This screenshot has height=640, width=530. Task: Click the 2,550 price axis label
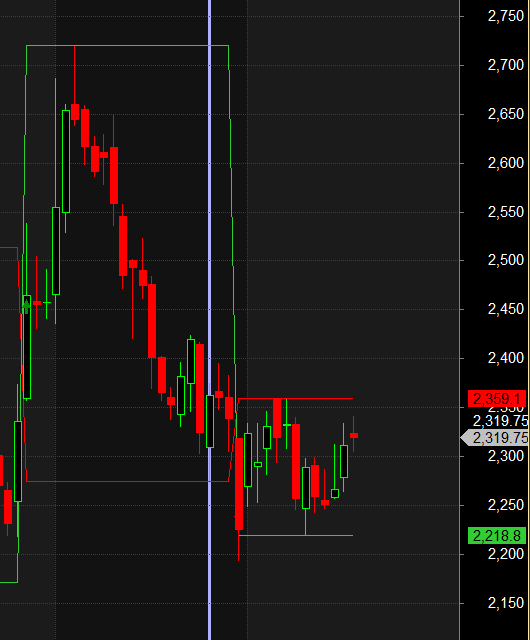coord(506,212)
